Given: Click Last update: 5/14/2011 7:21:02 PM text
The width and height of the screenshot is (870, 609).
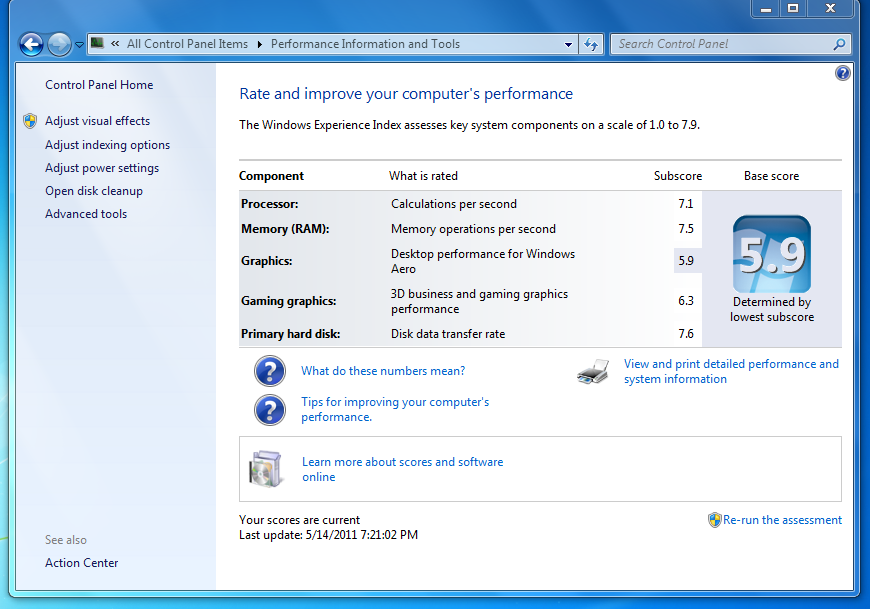Looking at the screenshot, I should 328,535.
